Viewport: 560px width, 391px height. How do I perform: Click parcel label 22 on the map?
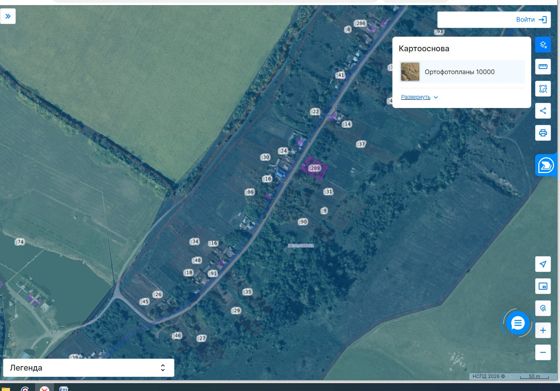(x=315, y=112)
